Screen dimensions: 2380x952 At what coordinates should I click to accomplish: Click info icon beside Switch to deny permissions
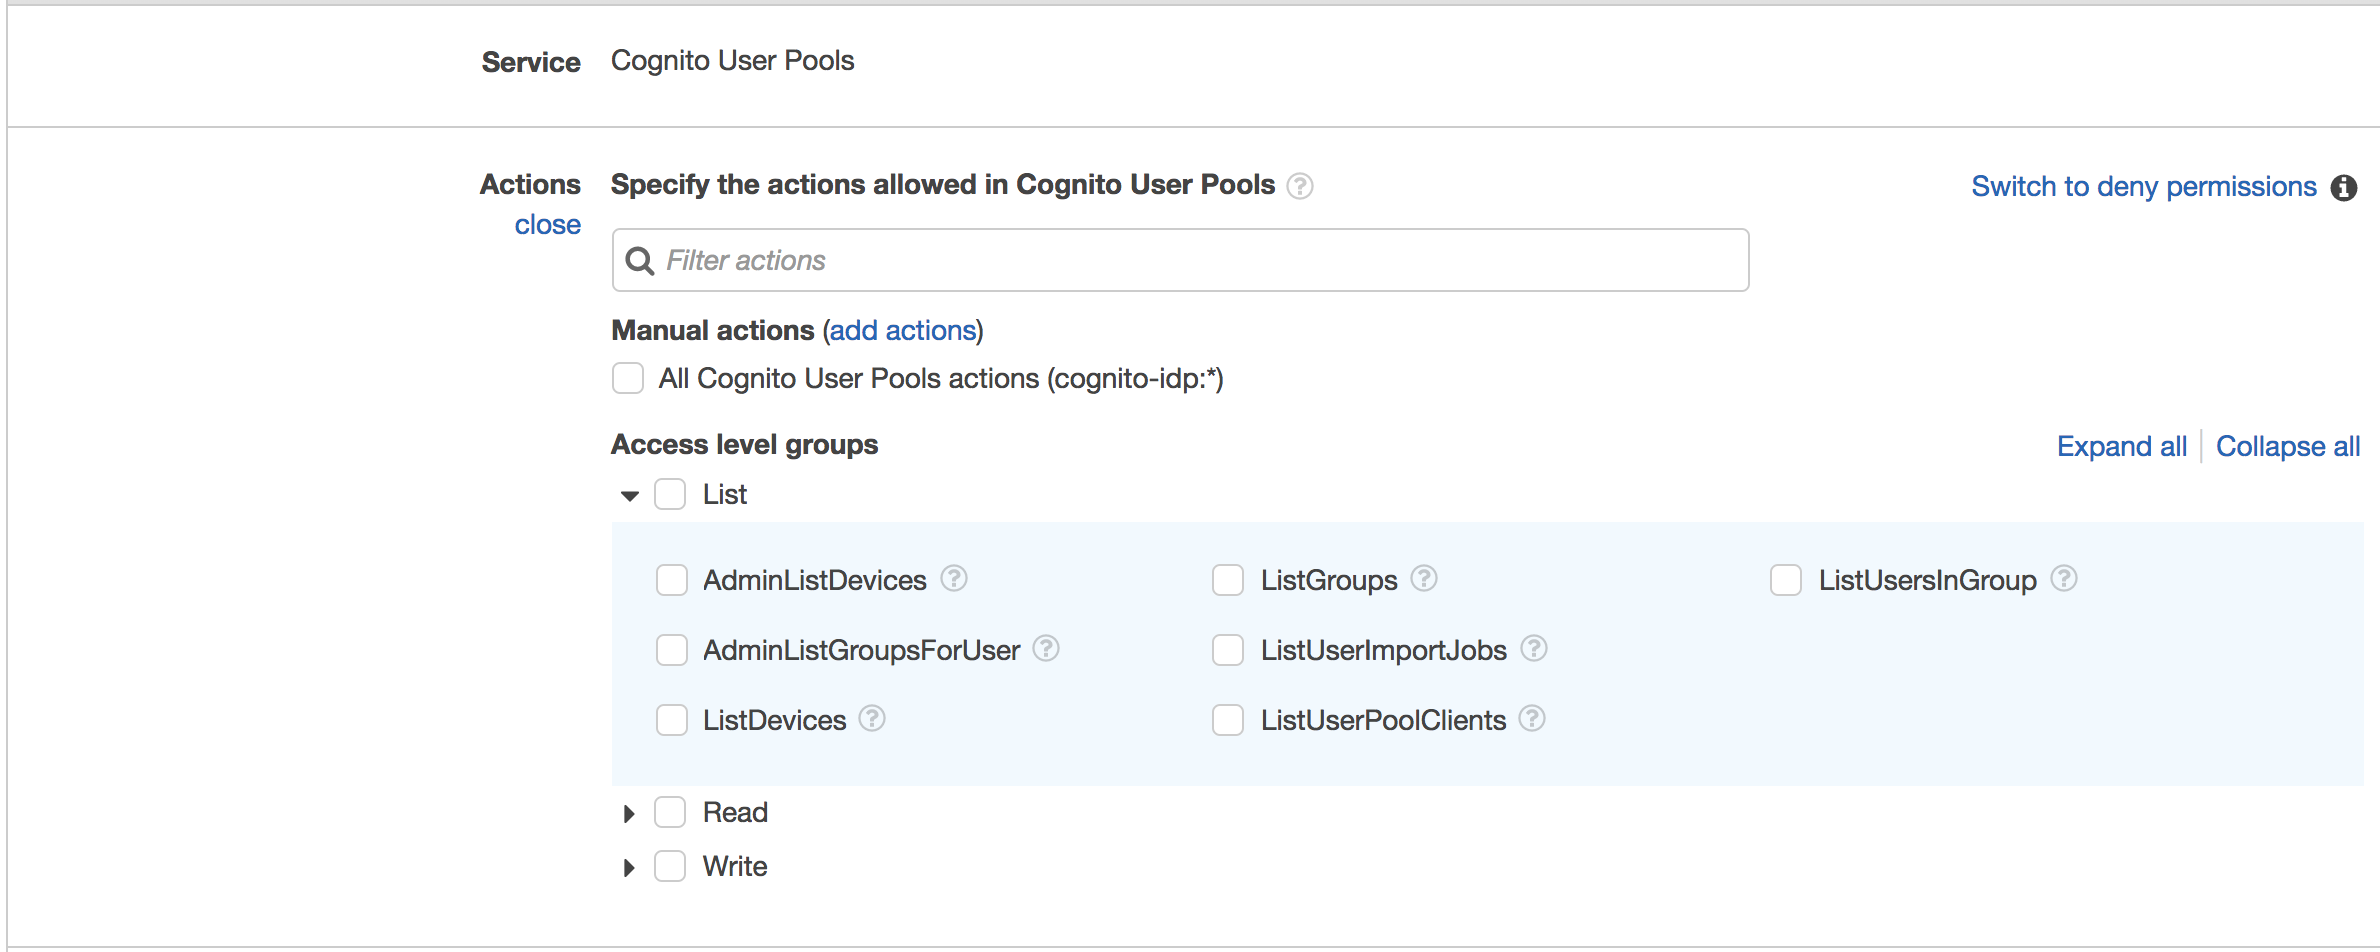[x=2344, y=187]
